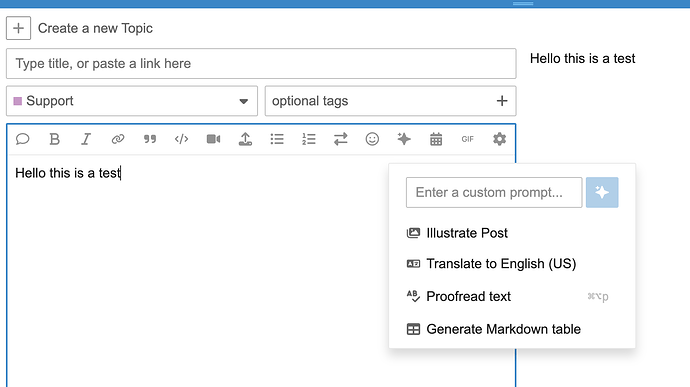Open the optional tags selector

click(390, 101)
